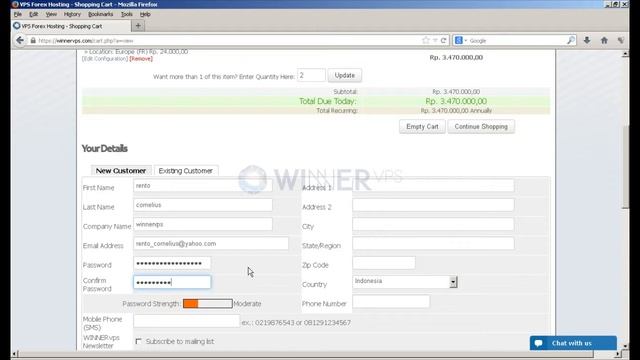Click the Your Details heading
The width and height of the screenshot is (640, 360).
click(x=104, y=149)
